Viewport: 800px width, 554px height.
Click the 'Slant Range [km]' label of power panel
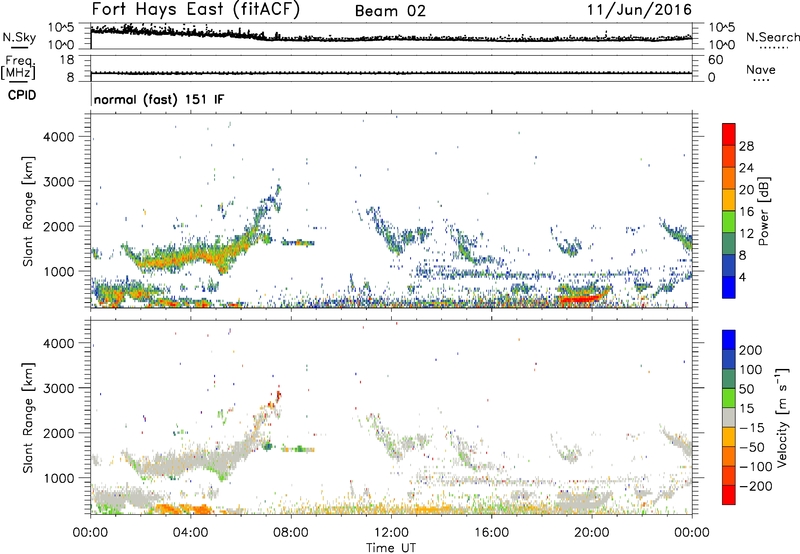[x=28, y=211]
